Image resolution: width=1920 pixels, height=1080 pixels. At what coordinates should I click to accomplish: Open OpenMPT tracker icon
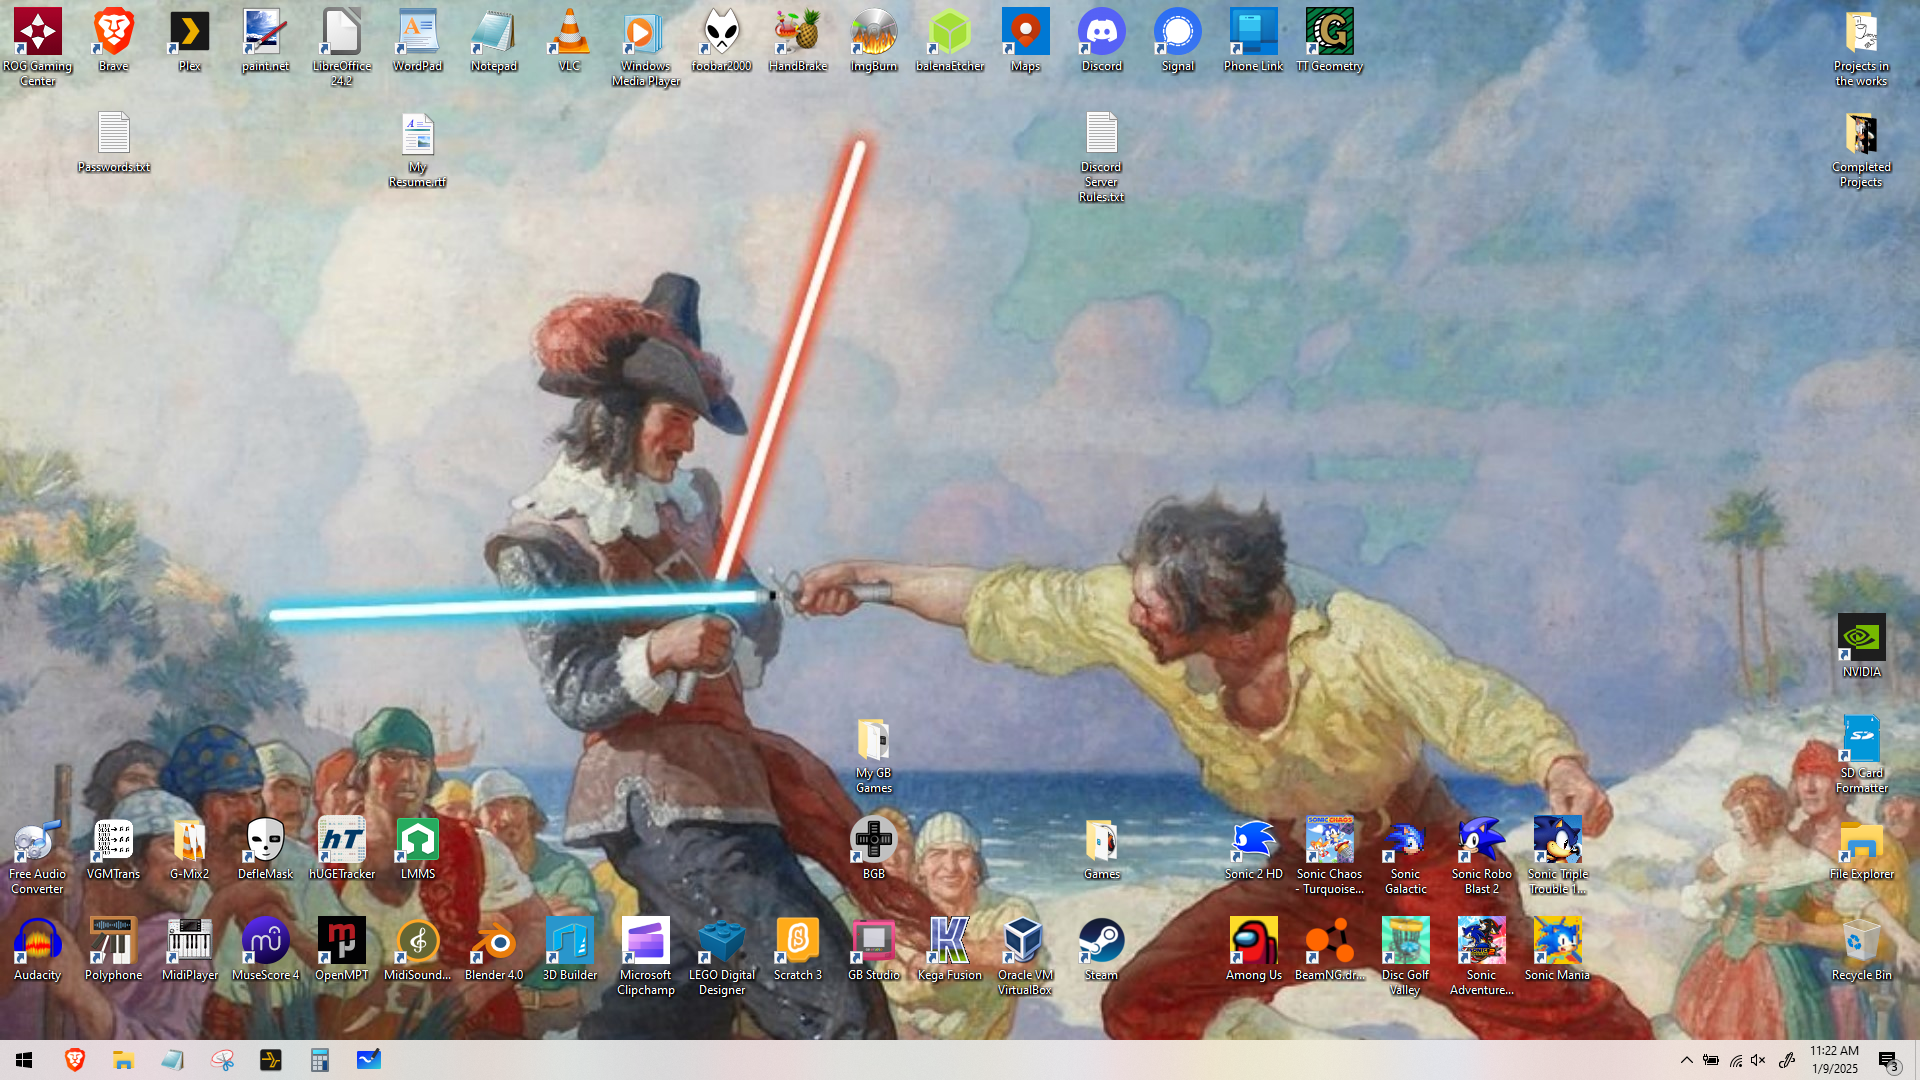coord(341,949)
